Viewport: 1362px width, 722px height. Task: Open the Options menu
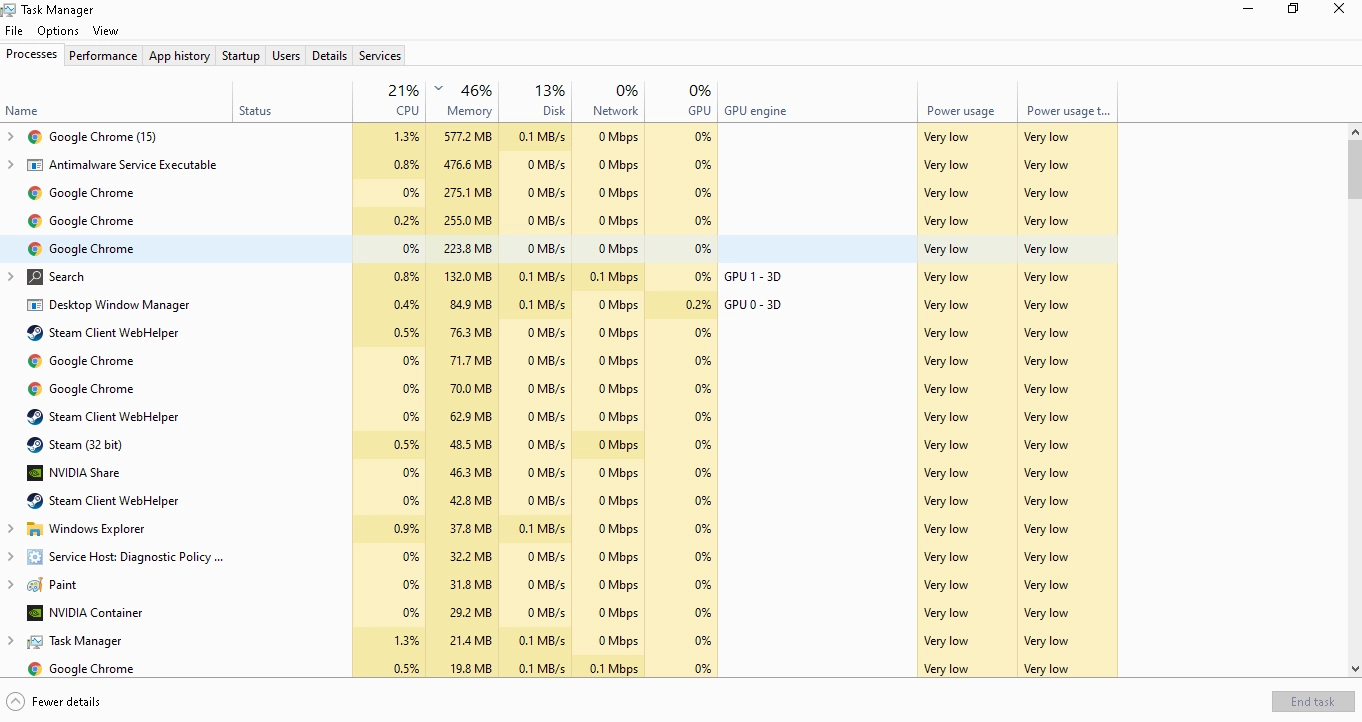coord(57,31)
